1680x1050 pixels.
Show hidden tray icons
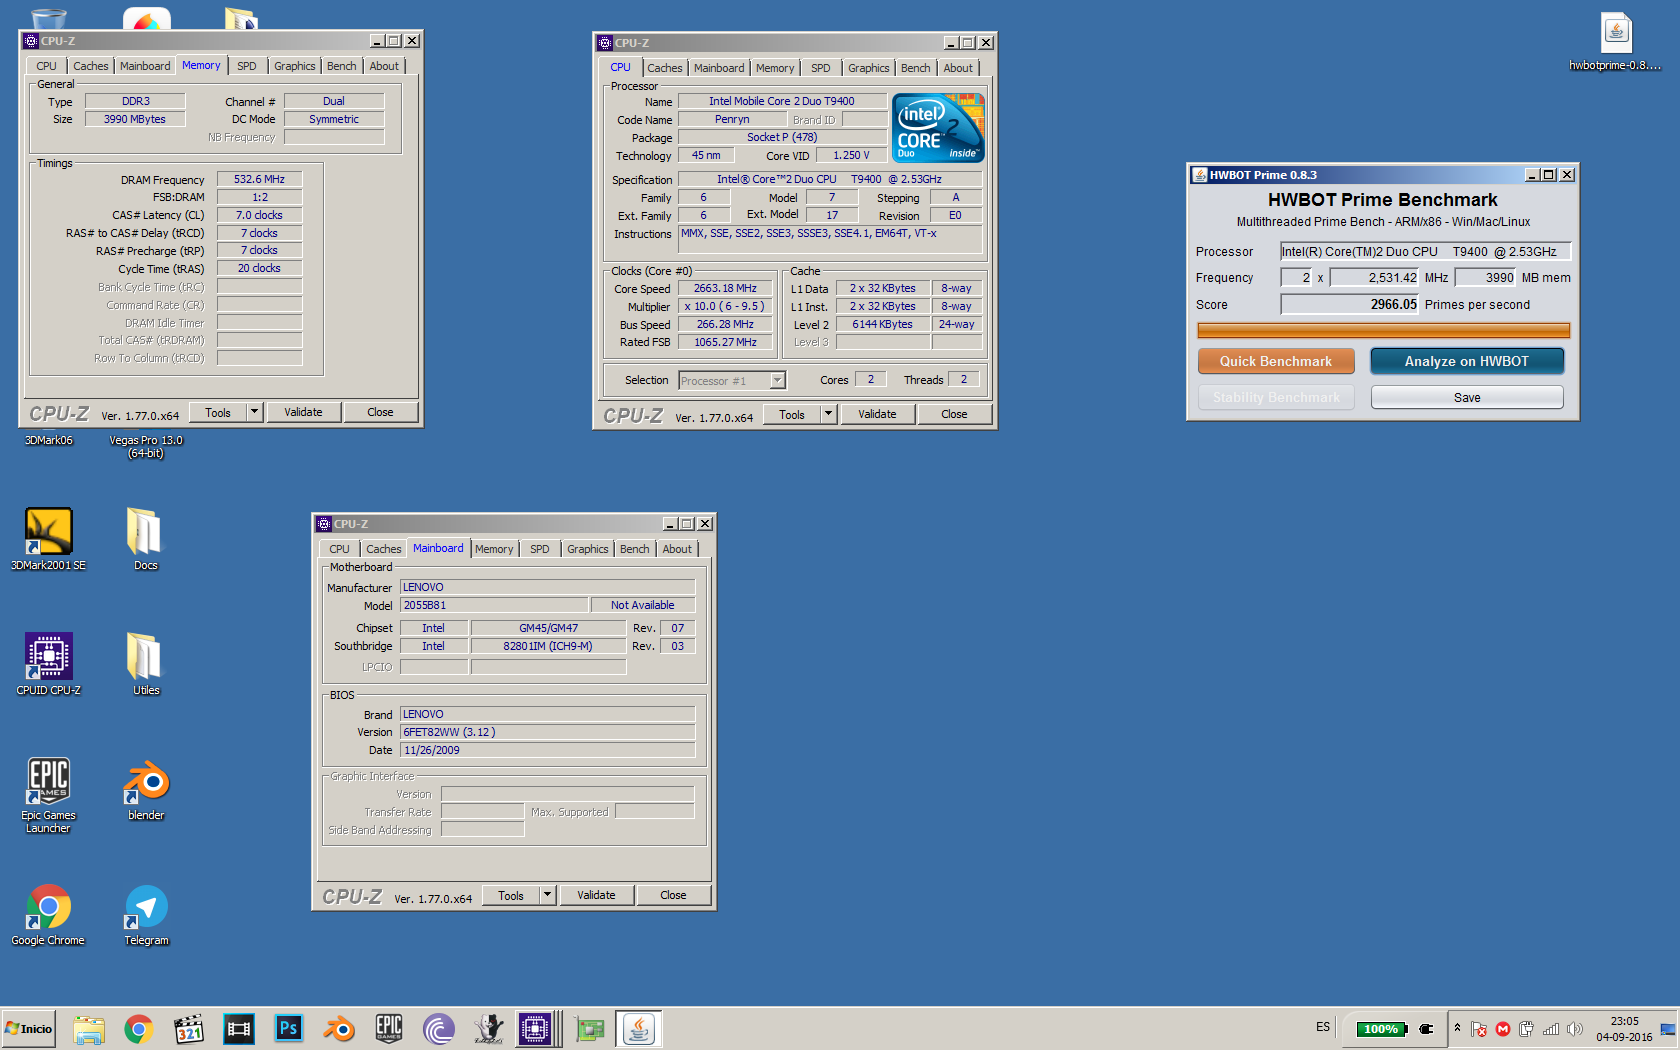pos(1457,1028)
